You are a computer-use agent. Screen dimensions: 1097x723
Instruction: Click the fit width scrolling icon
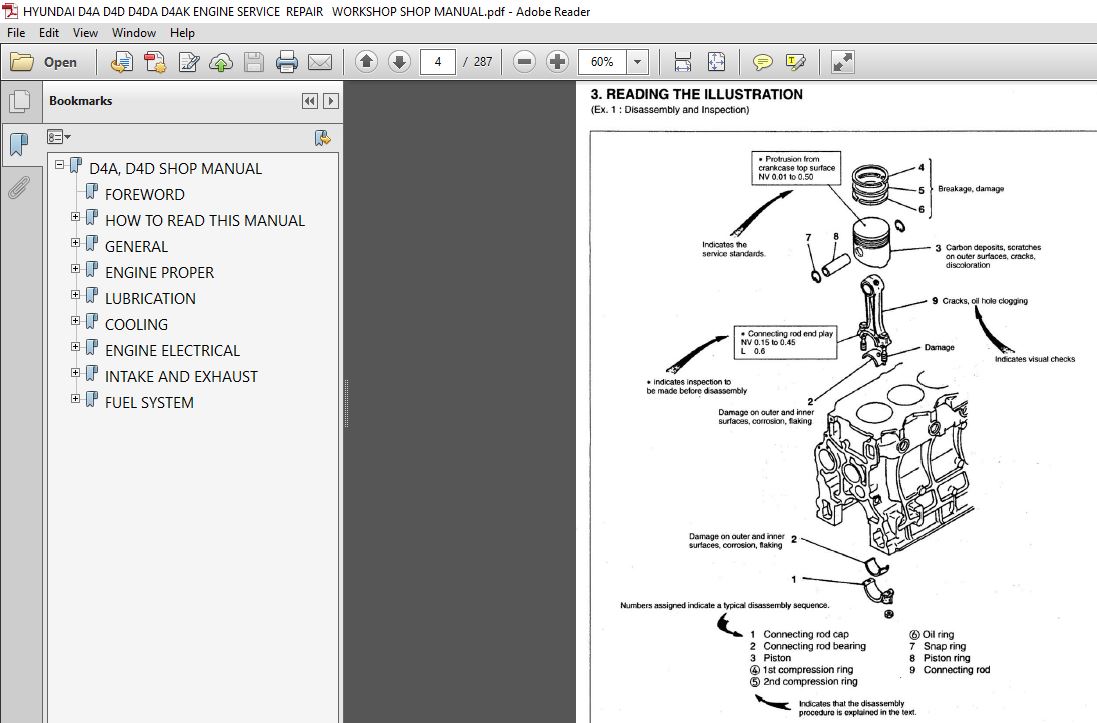click(x=683, y=62)
